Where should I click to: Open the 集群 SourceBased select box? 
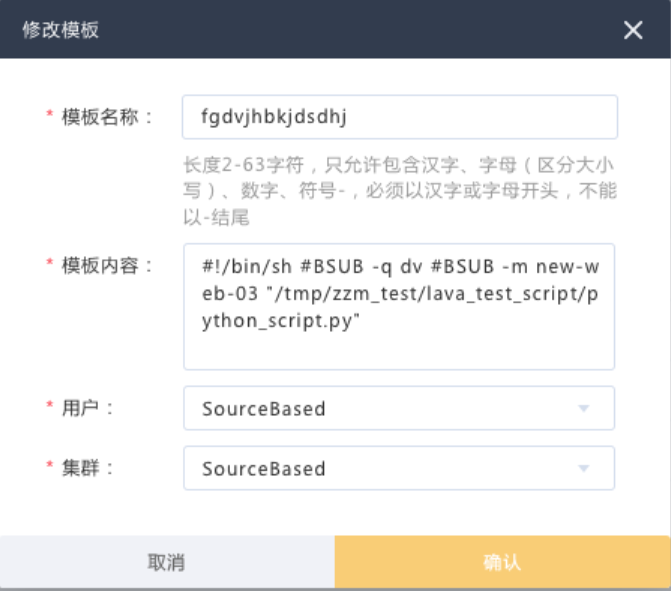coord(399,468)
